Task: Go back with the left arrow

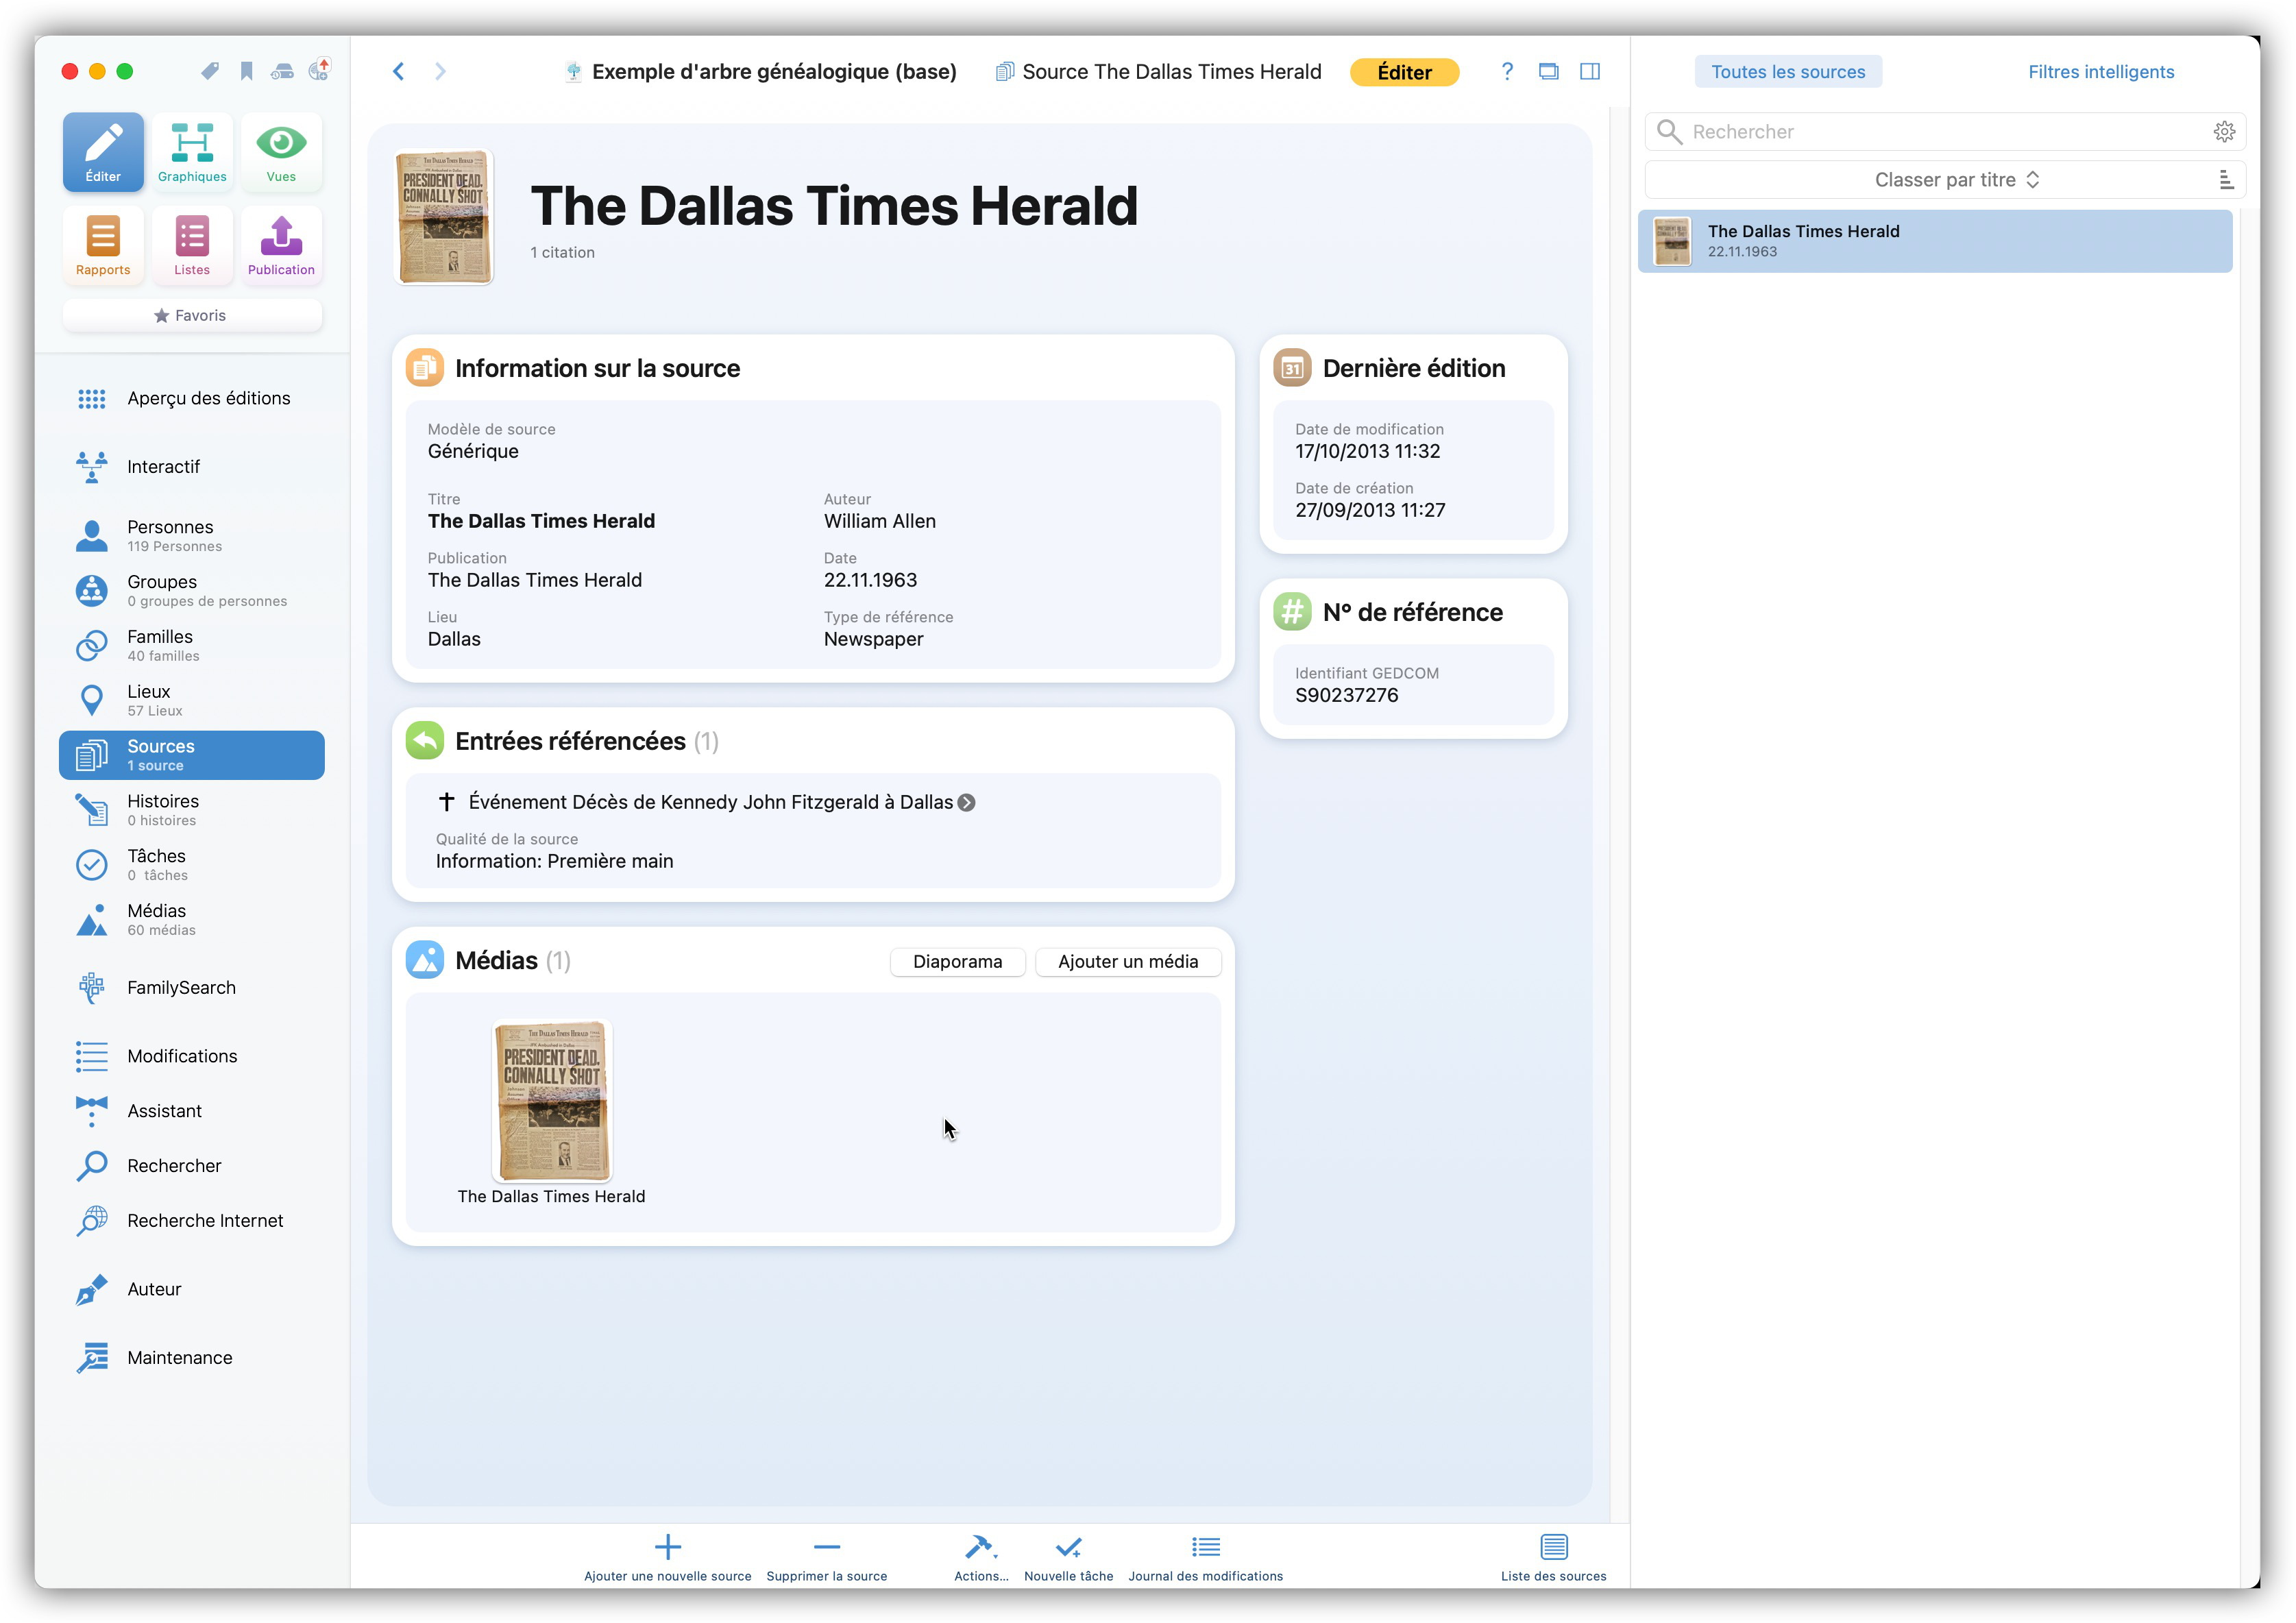Action: click(399, 71)
